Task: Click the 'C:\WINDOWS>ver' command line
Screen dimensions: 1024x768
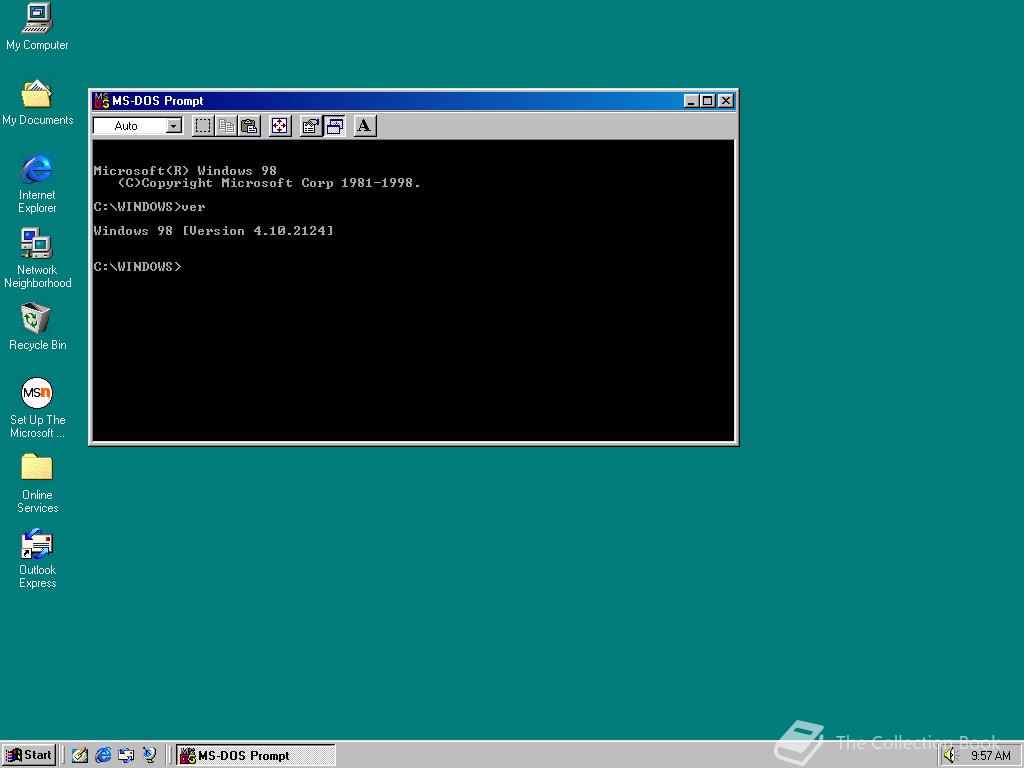Action: (150, 207)
